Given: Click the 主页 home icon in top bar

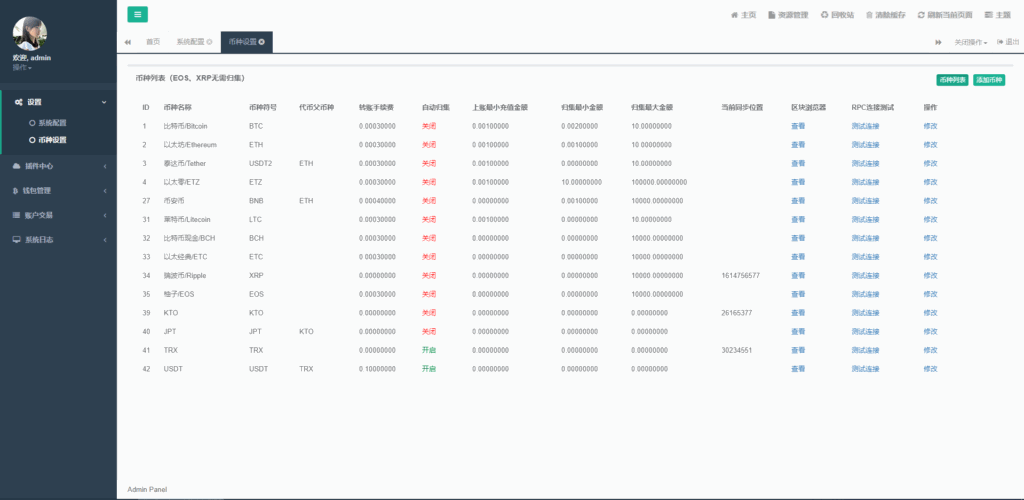Looking at the screenshot, I should [743, 15].
